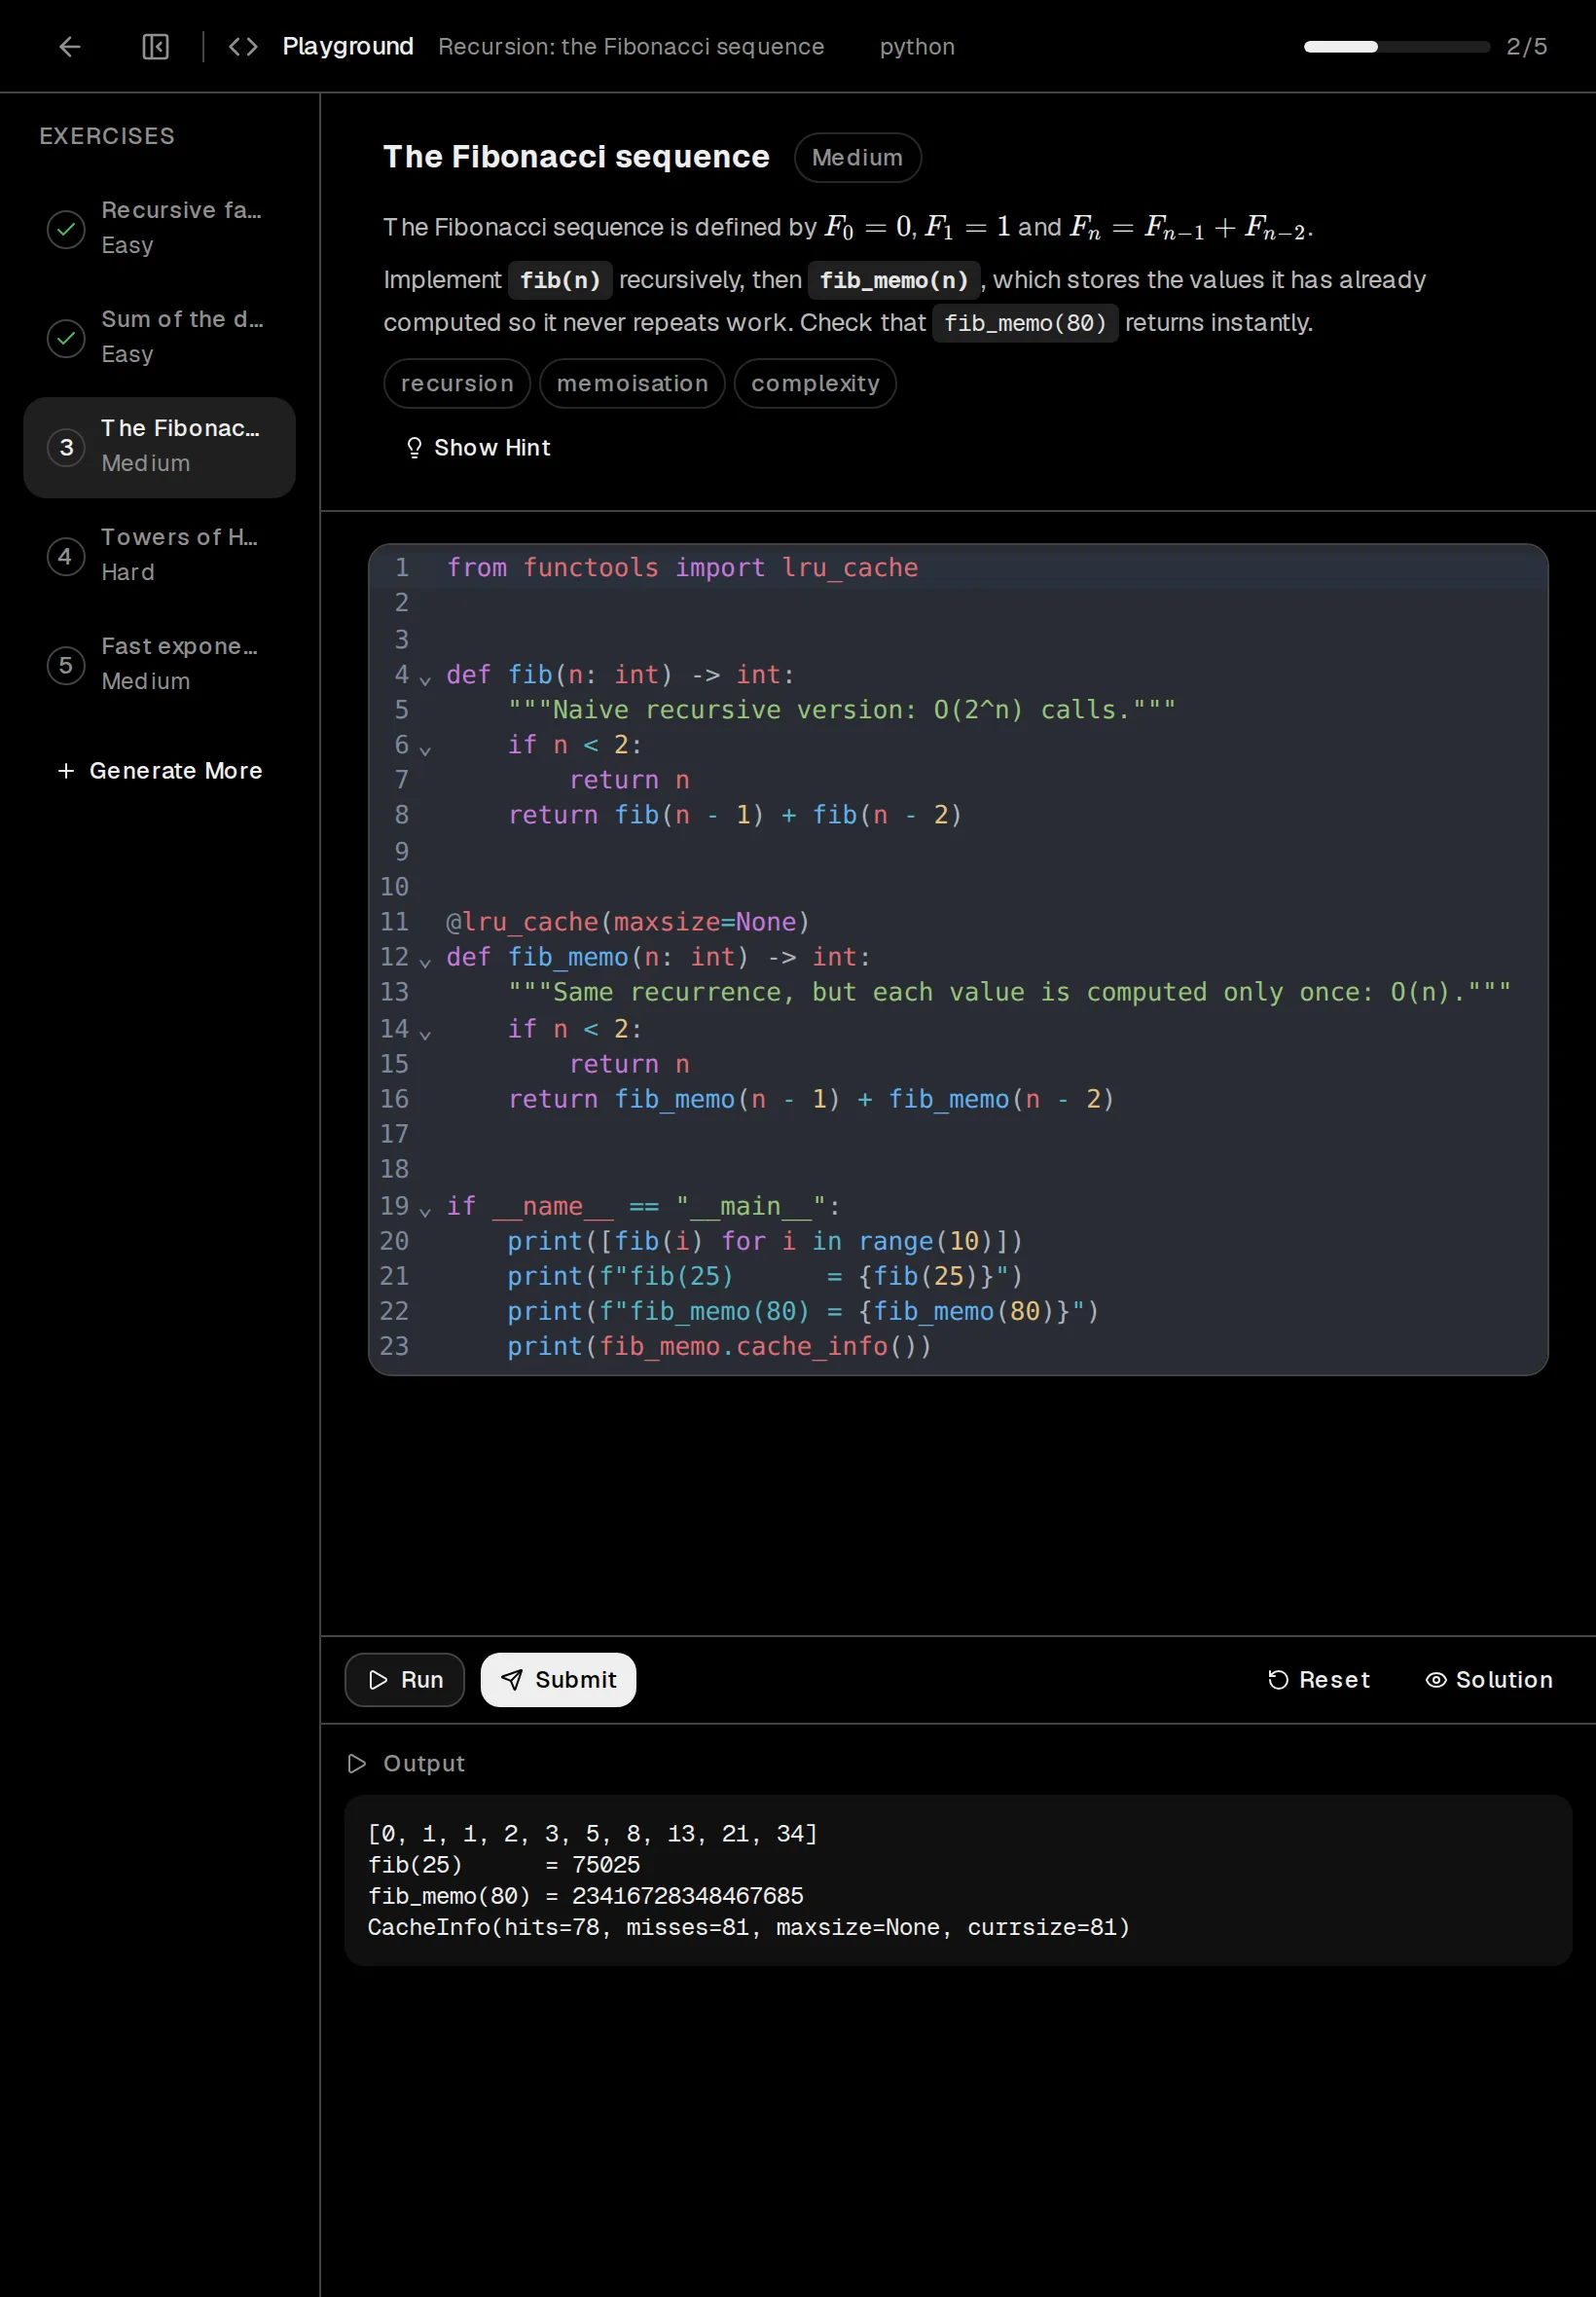Click the eye icon on Solution button
Viewport: 1596px width, 2297px height.
click(x=1436, y=1680)
